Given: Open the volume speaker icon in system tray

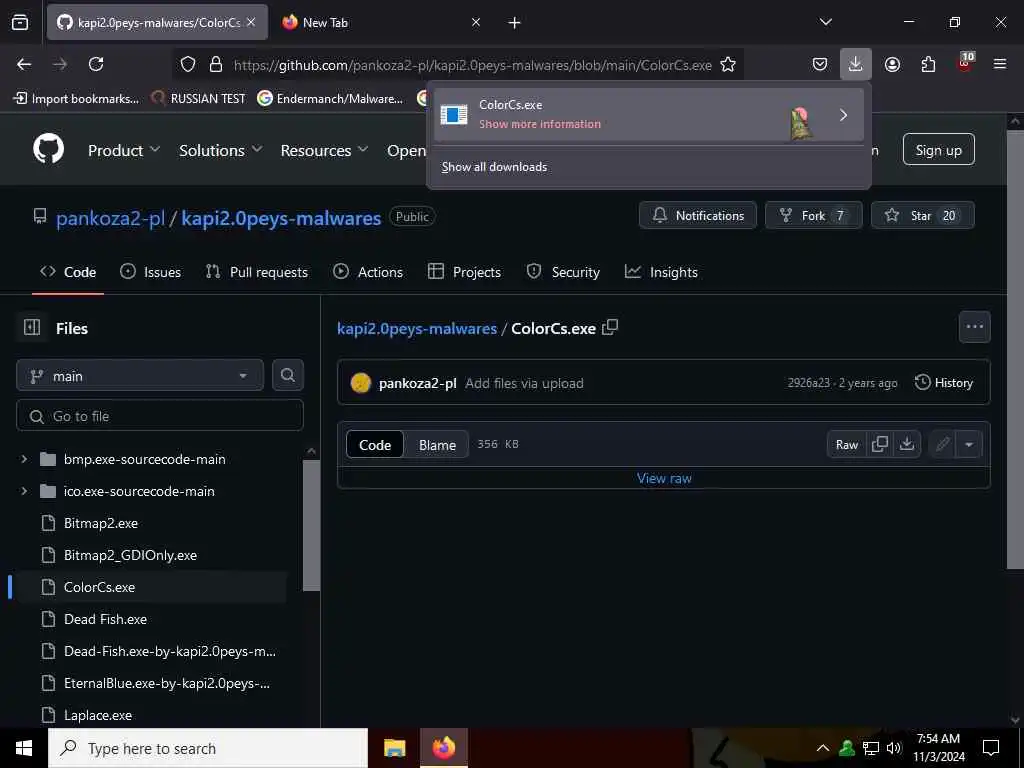Looking at the screenshot, I should 894,748.
